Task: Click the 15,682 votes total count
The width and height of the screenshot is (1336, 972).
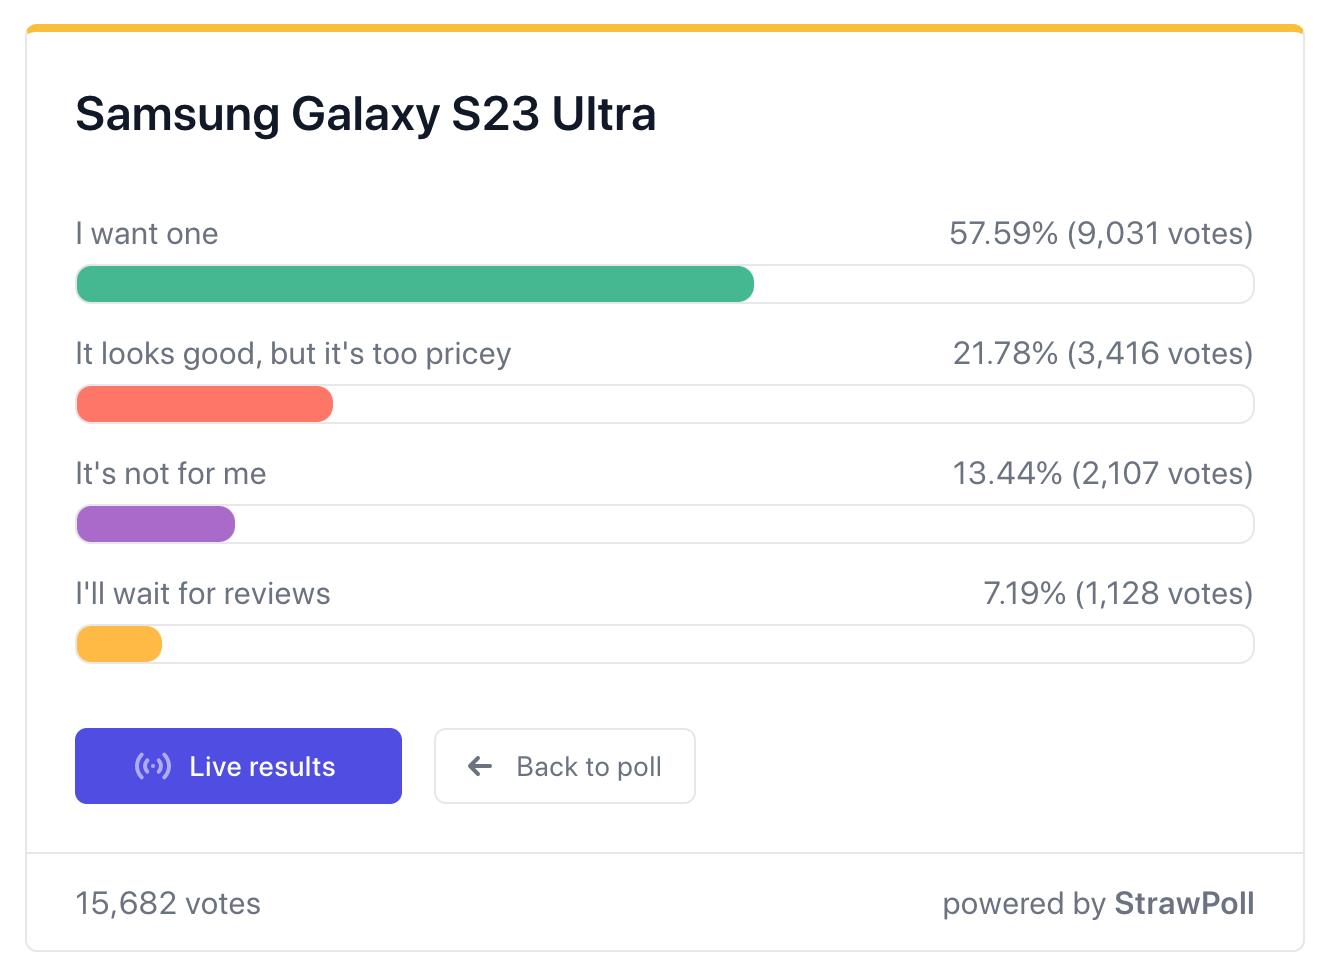Action: pyautogui.click(x=168, y=904)
